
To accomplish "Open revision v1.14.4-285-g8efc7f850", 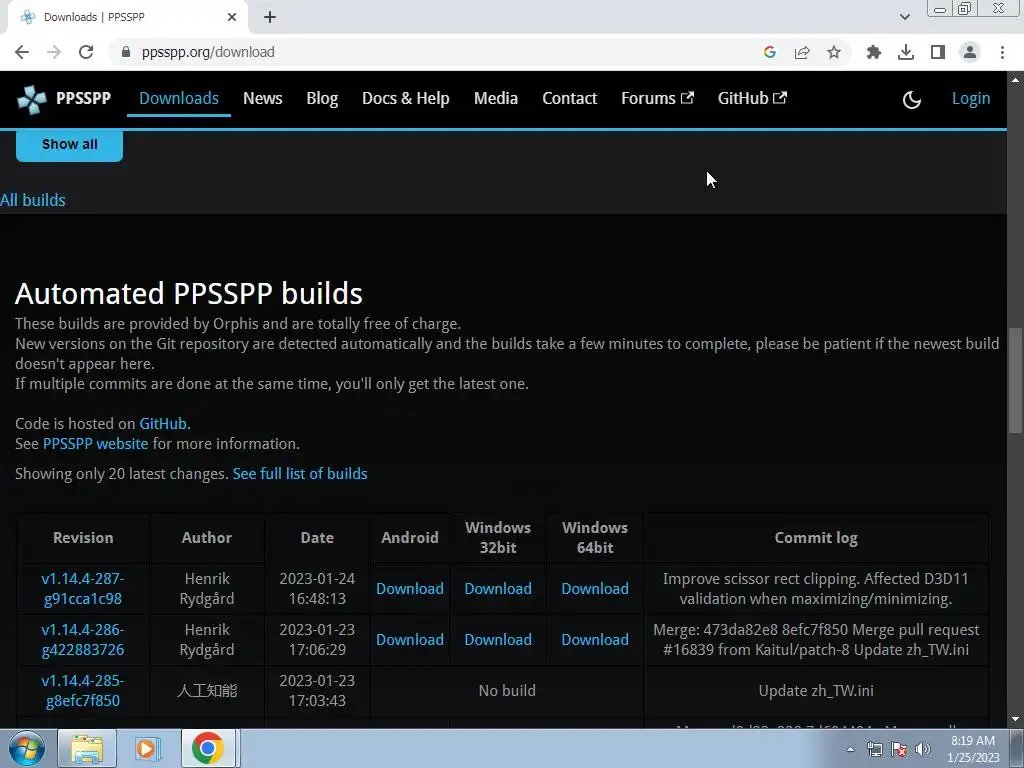I will point(83,690).
